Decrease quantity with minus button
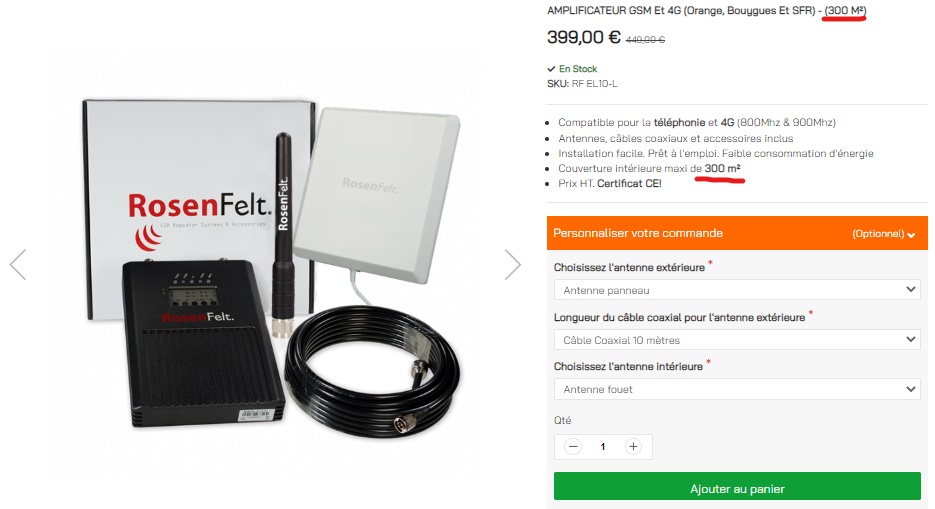Viewport: 935px width, 509px height. point(573,446)
